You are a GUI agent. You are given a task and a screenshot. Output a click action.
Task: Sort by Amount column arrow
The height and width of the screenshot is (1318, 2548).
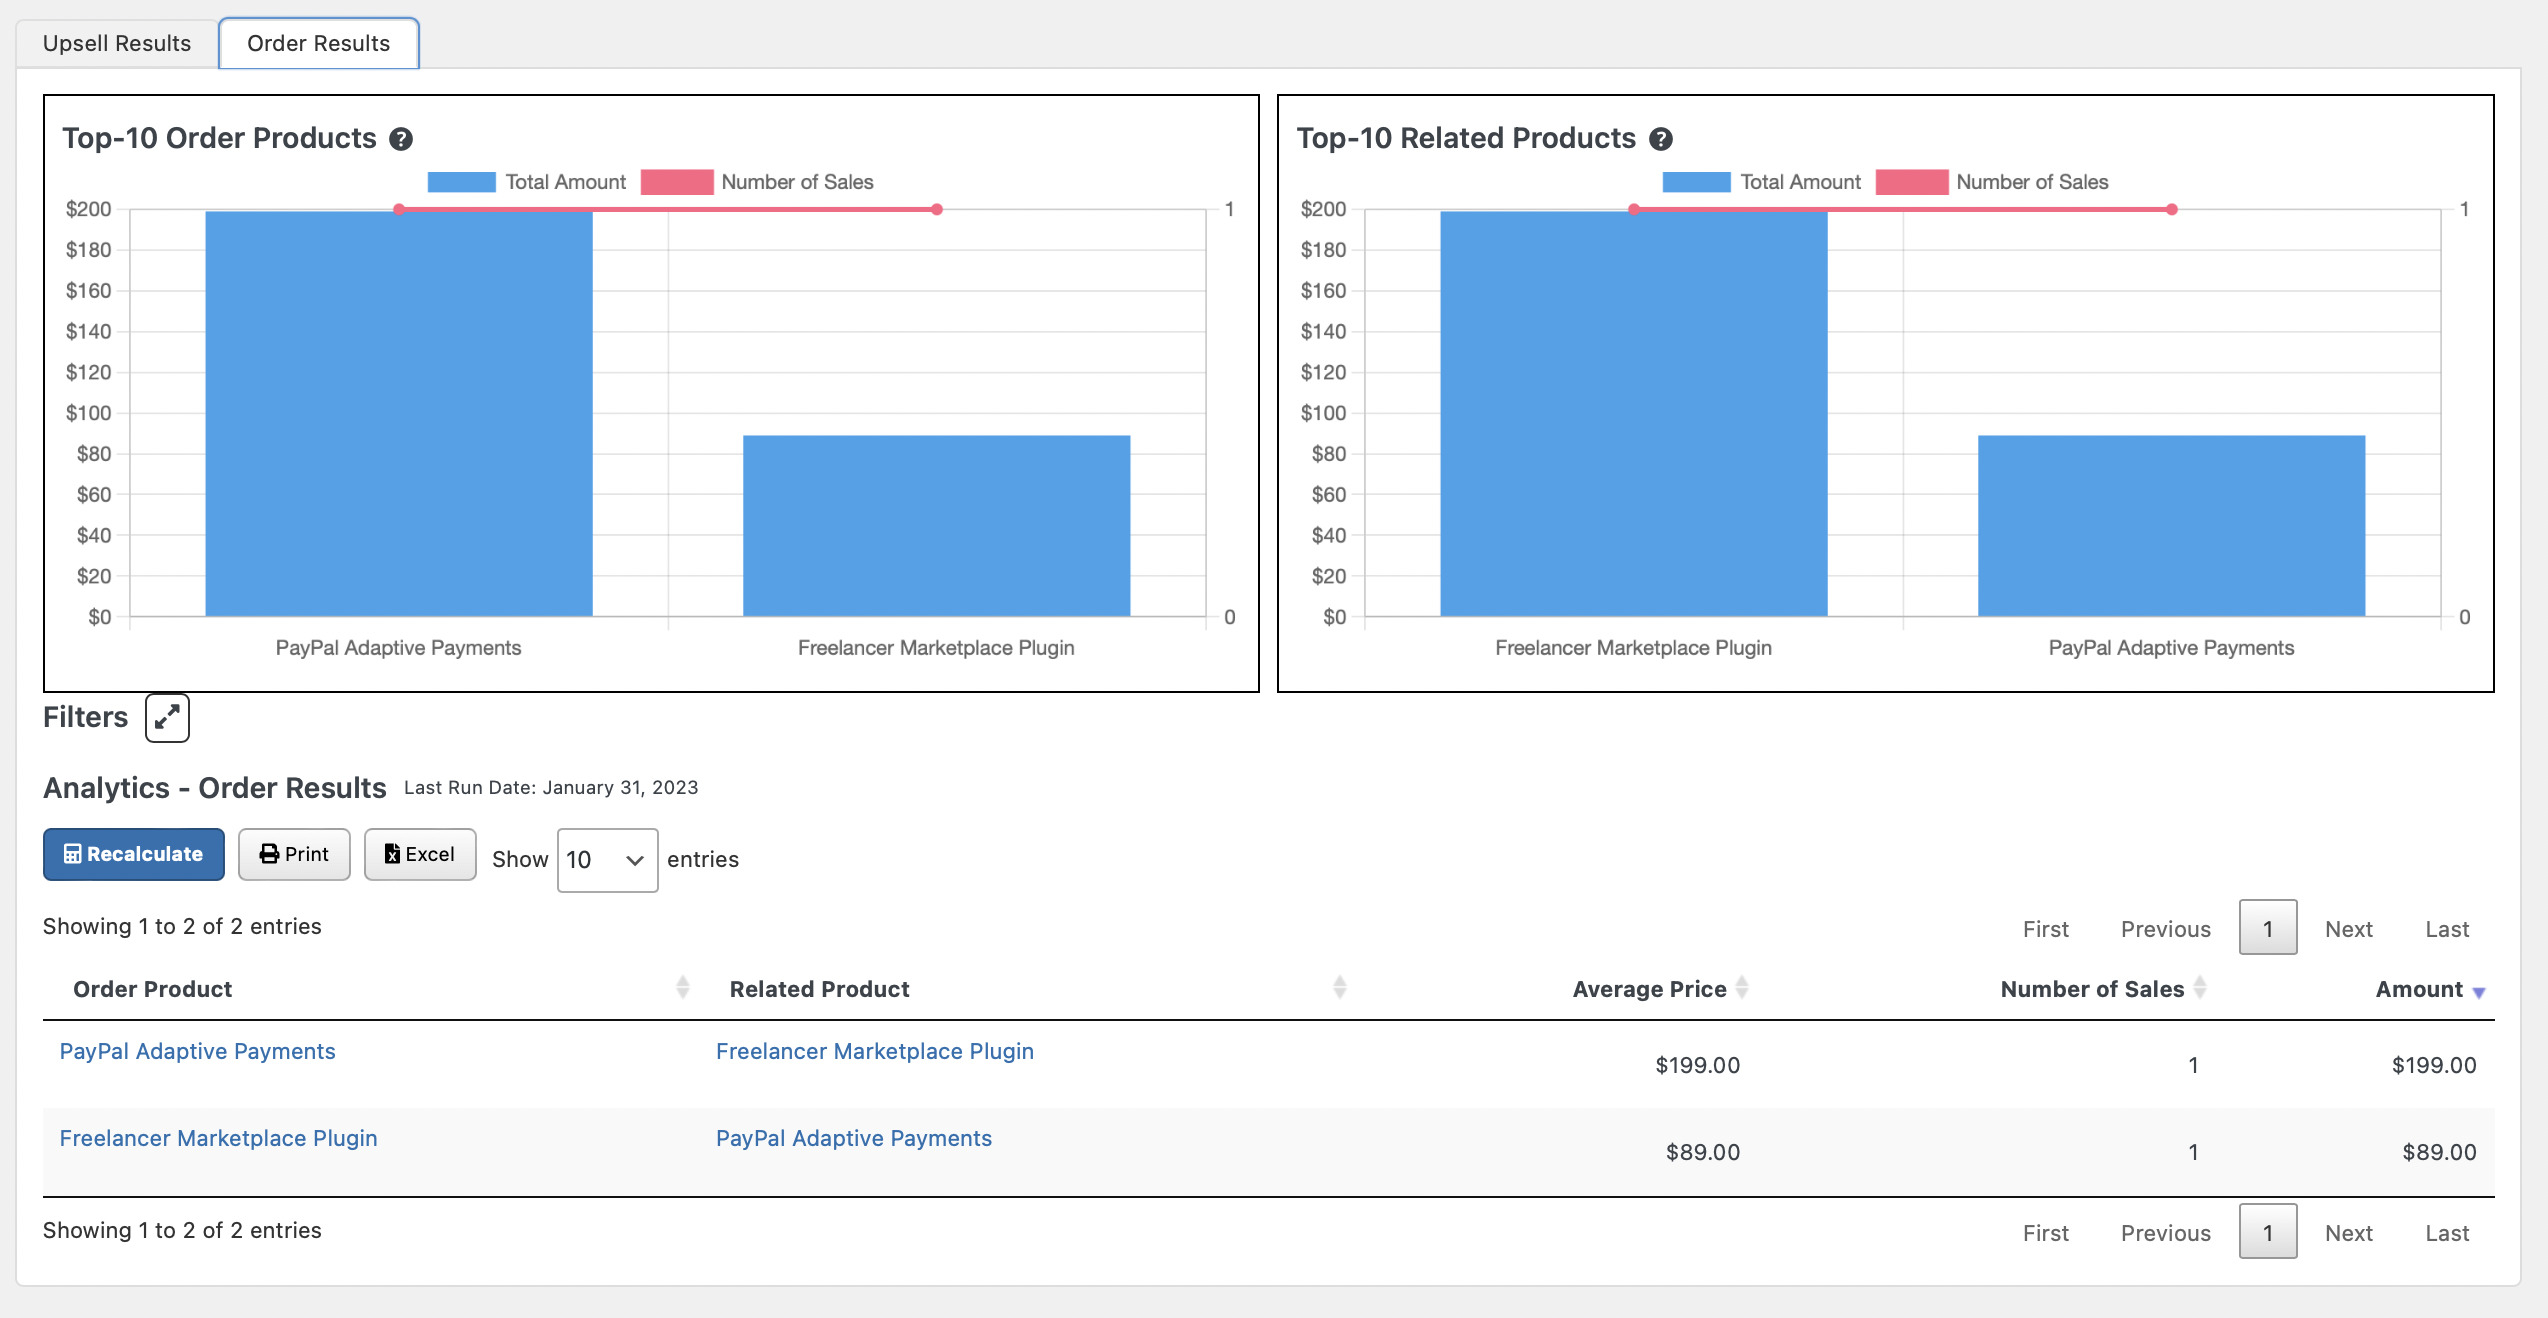pos(2479,992)
